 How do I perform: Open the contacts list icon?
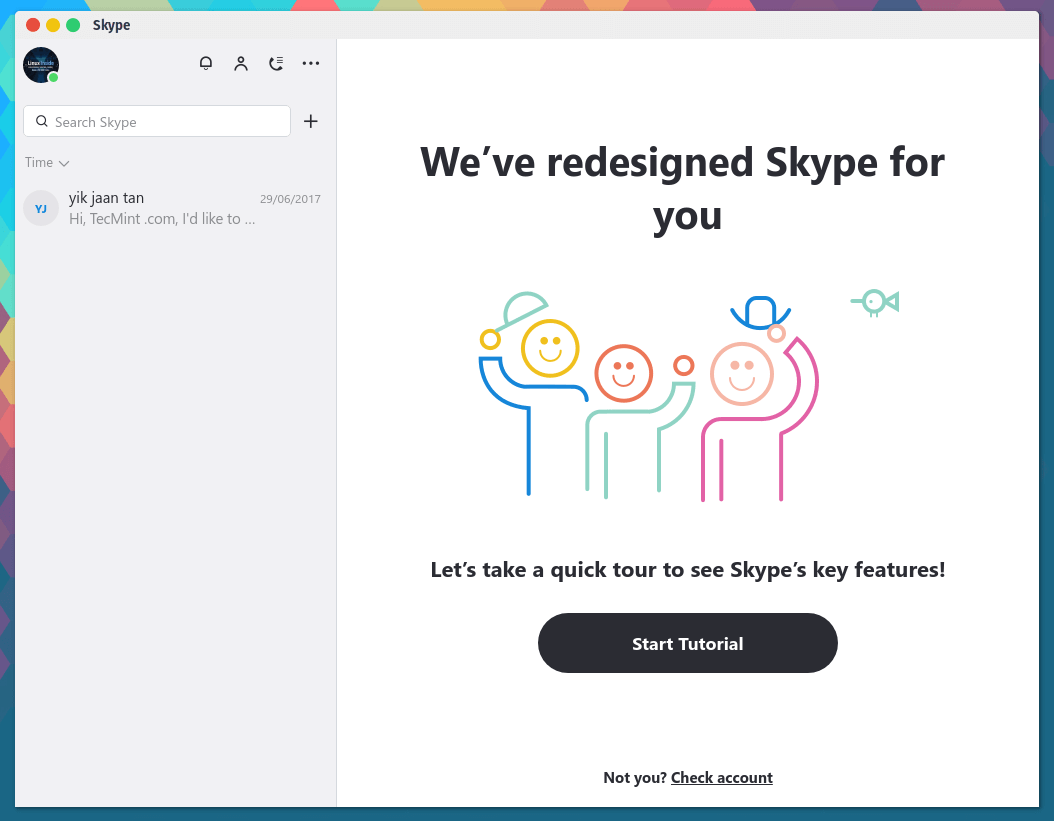click(241, 64)
